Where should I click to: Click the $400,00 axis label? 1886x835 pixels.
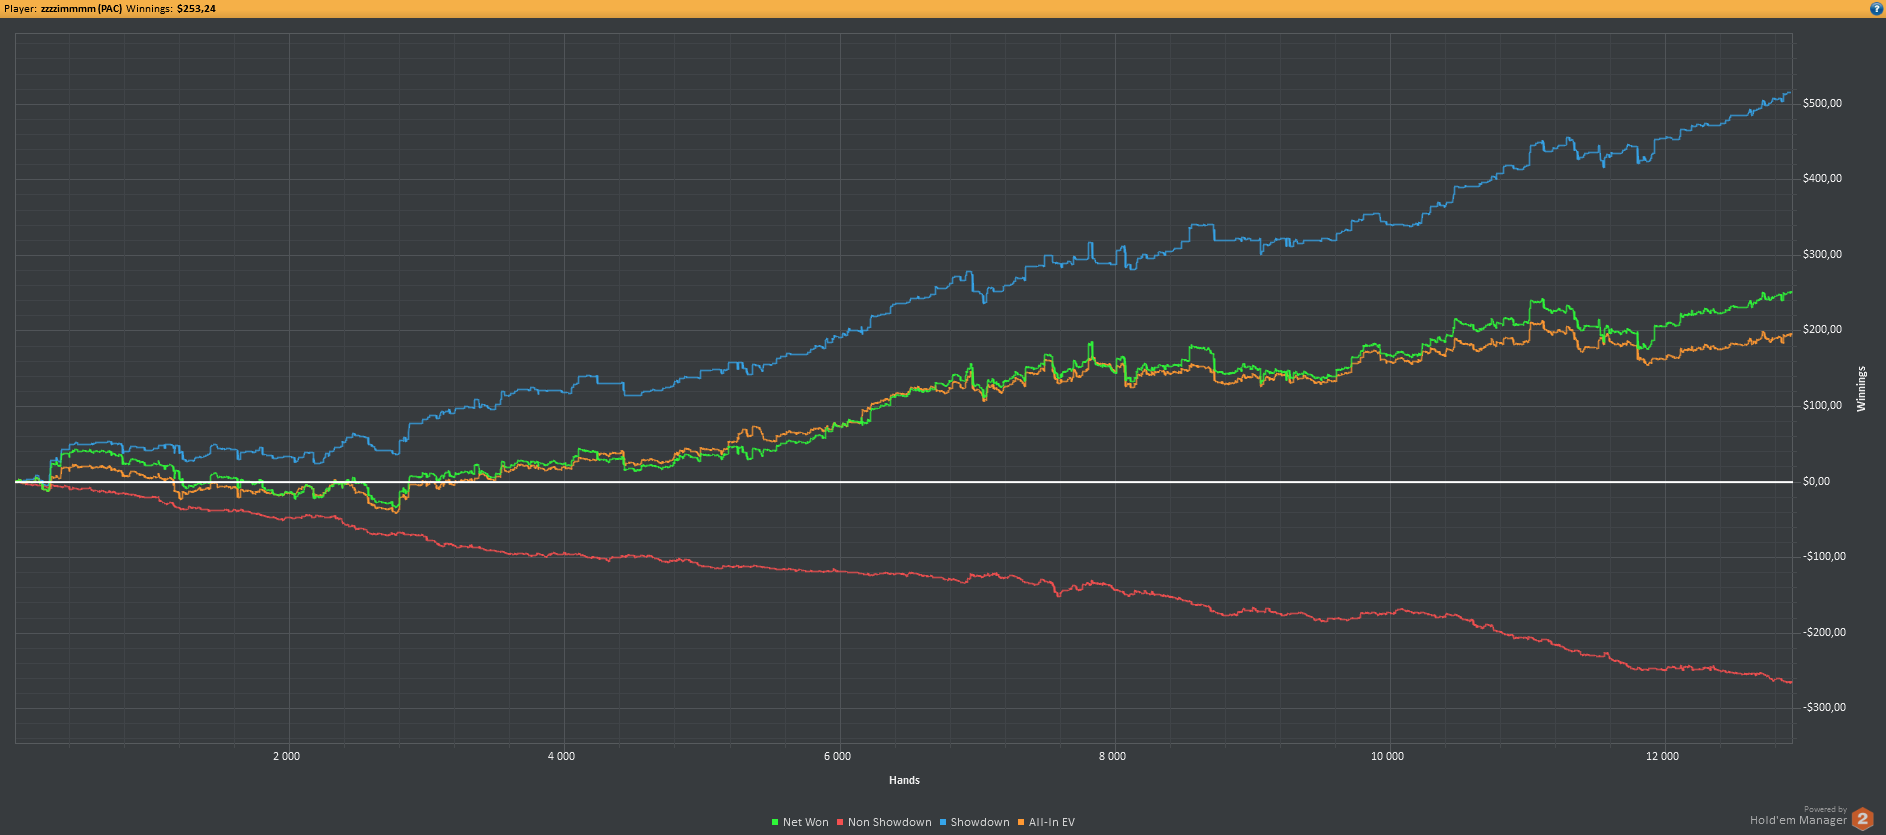[x=1822, y=178]
